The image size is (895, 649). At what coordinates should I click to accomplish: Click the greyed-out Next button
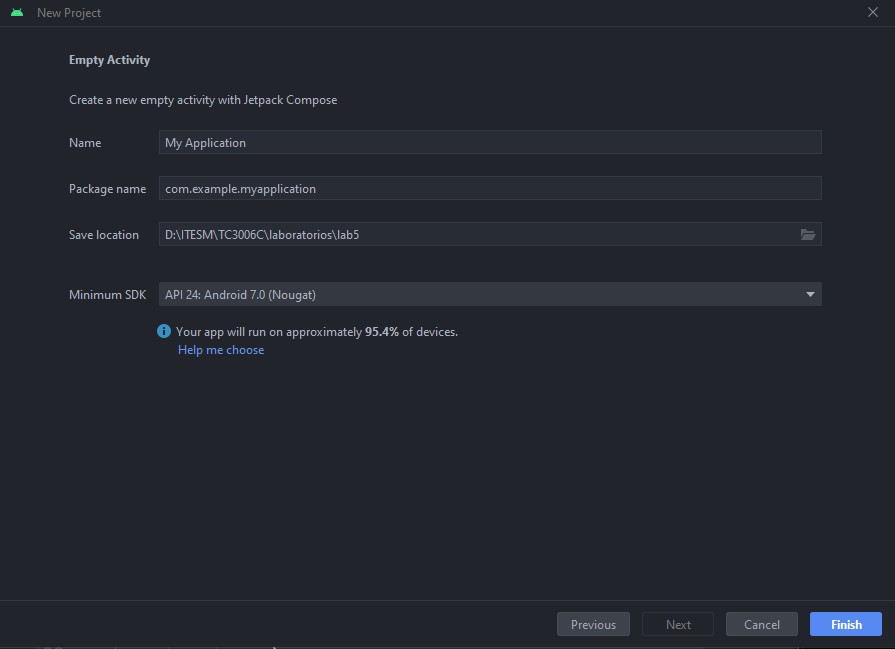tap(678, 624)
